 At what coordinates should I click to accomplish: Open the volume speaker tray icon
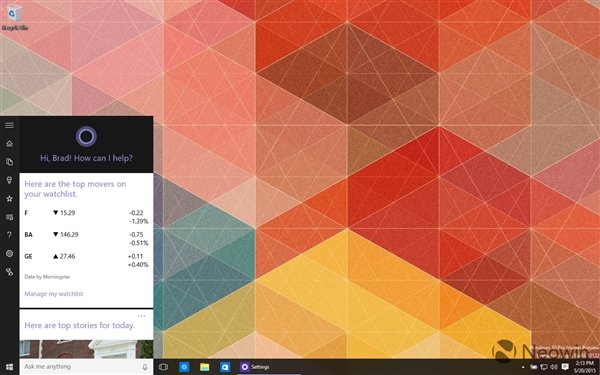click(553, 367)
